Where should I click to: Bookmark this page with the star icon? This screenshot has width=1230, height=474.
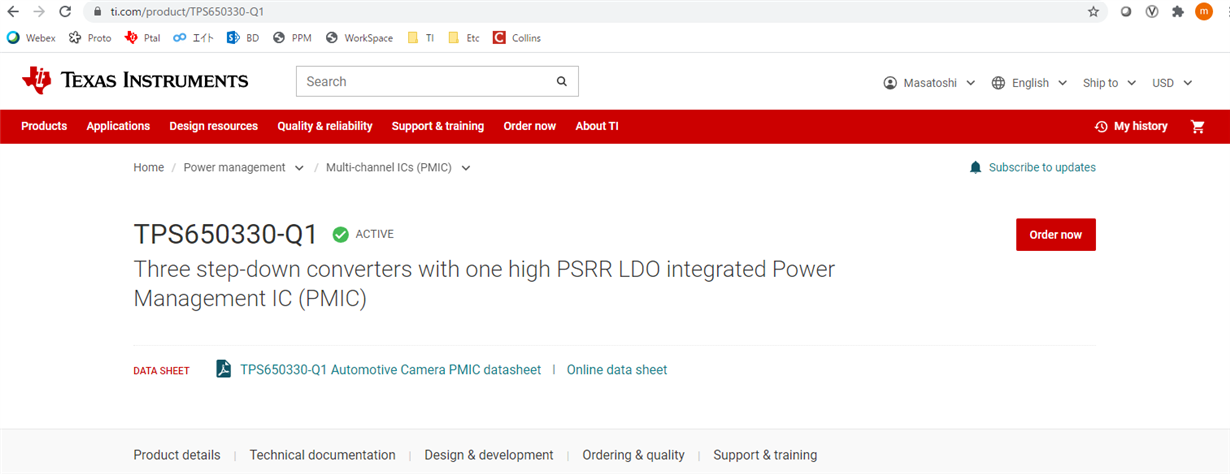tap(1093, 12)
